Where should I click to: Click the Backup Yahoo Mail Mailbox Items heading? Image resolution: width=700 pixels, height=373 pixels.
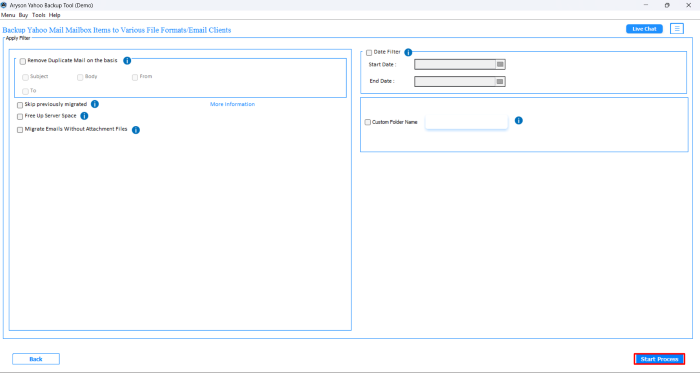tap(117, 30)
